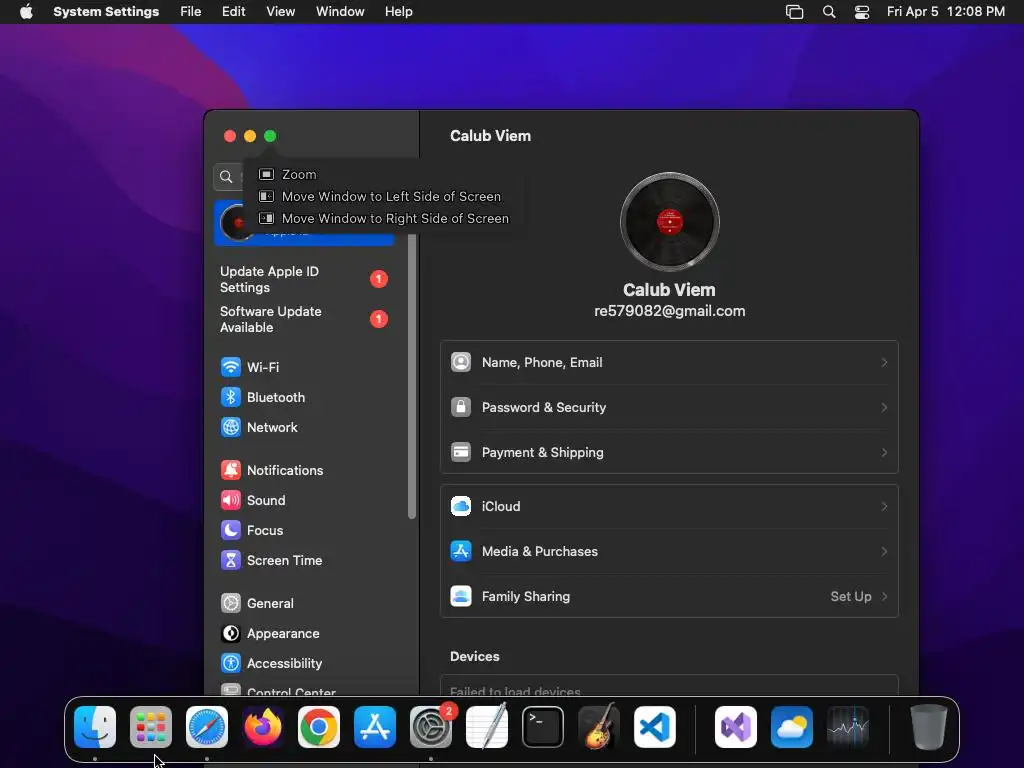Viewport: 1024px width, 768px height.
Task: Open Control Center in menu bar
Action: pos(862,12)
